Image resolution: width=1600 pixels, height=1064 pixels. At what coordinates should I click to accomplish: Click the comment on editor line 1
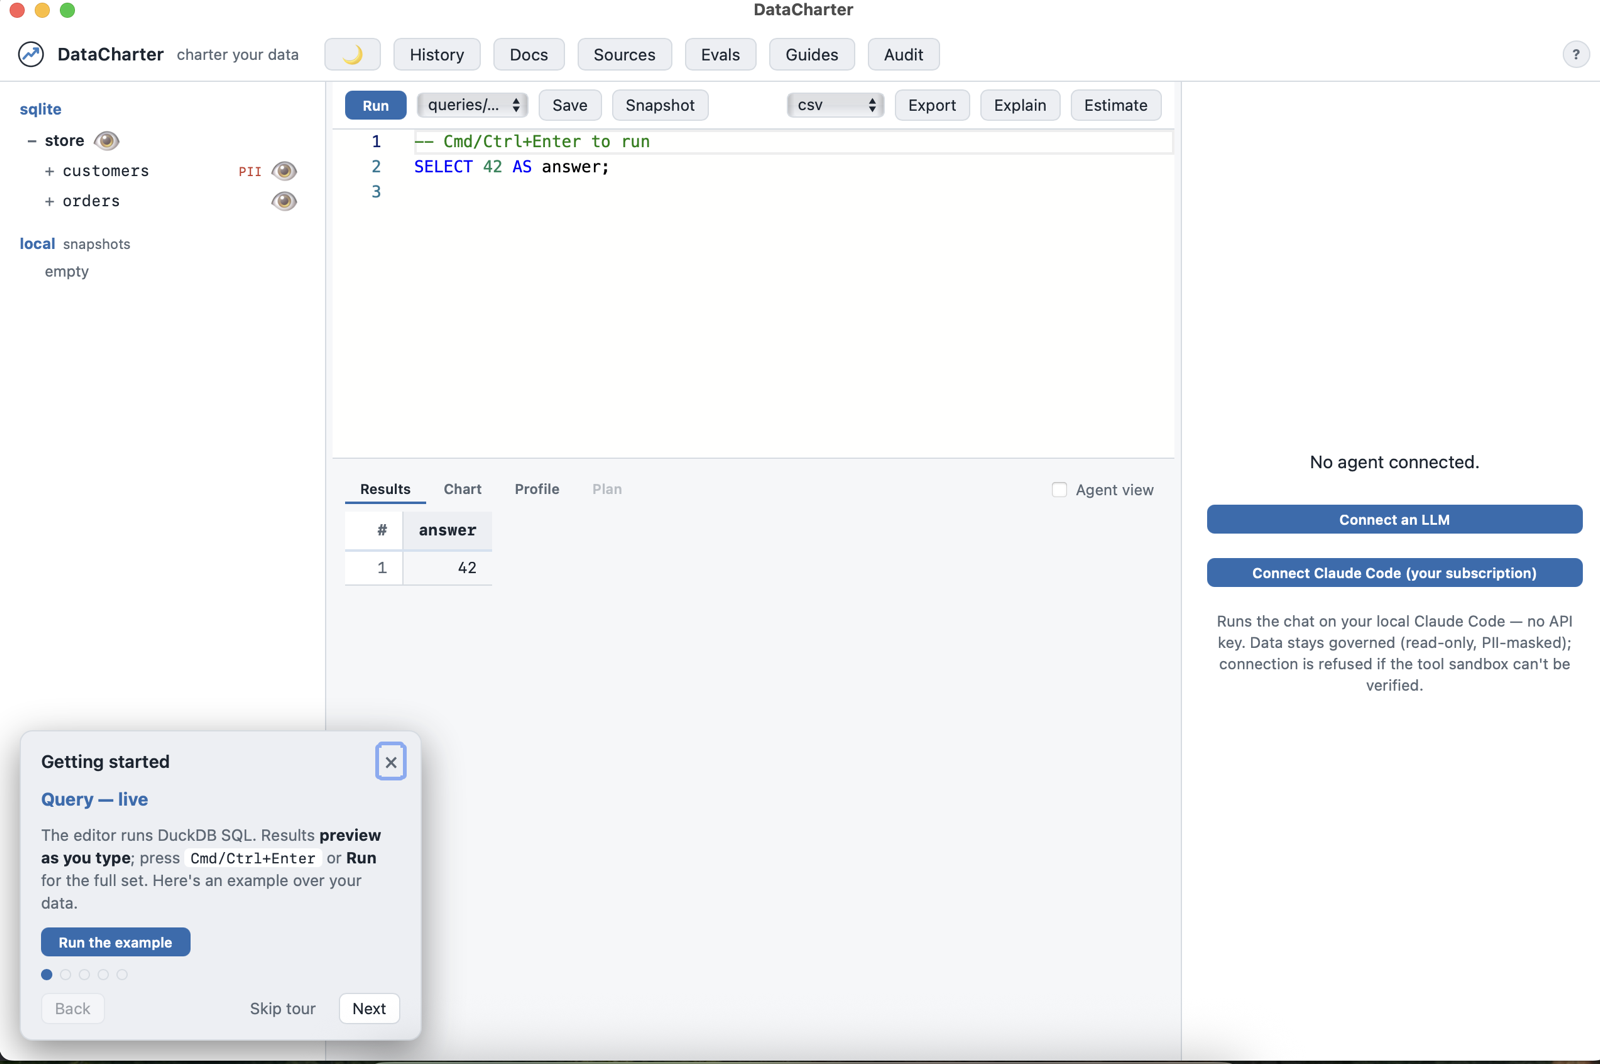pyautogui.click(x=531, y=142)
